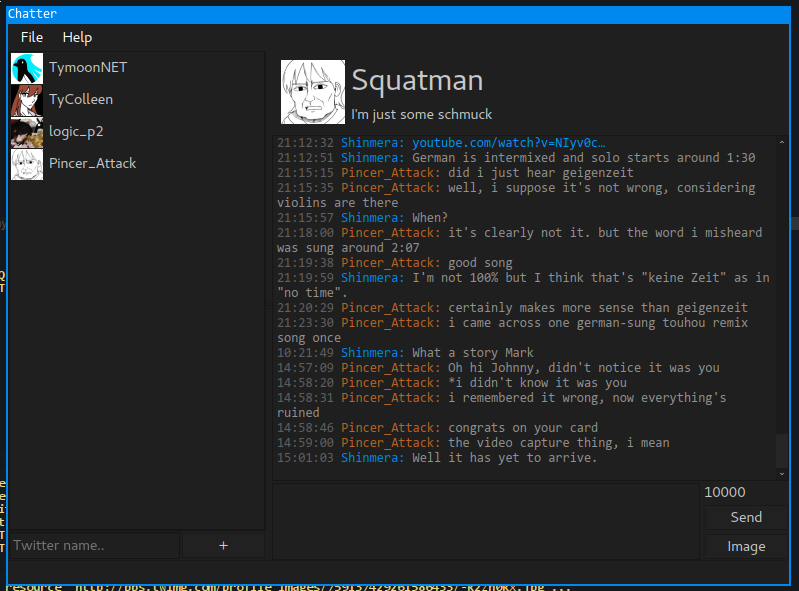The height and width of the screenshot is (591, 799).
Task: Click into the message compose text area
Action: [x=485, y=521]
